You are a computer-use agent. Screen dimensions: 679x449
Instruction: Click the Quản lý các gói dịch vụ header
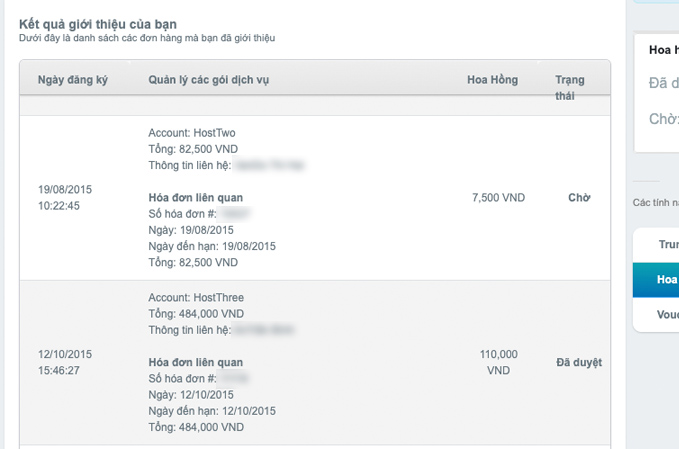209,80
